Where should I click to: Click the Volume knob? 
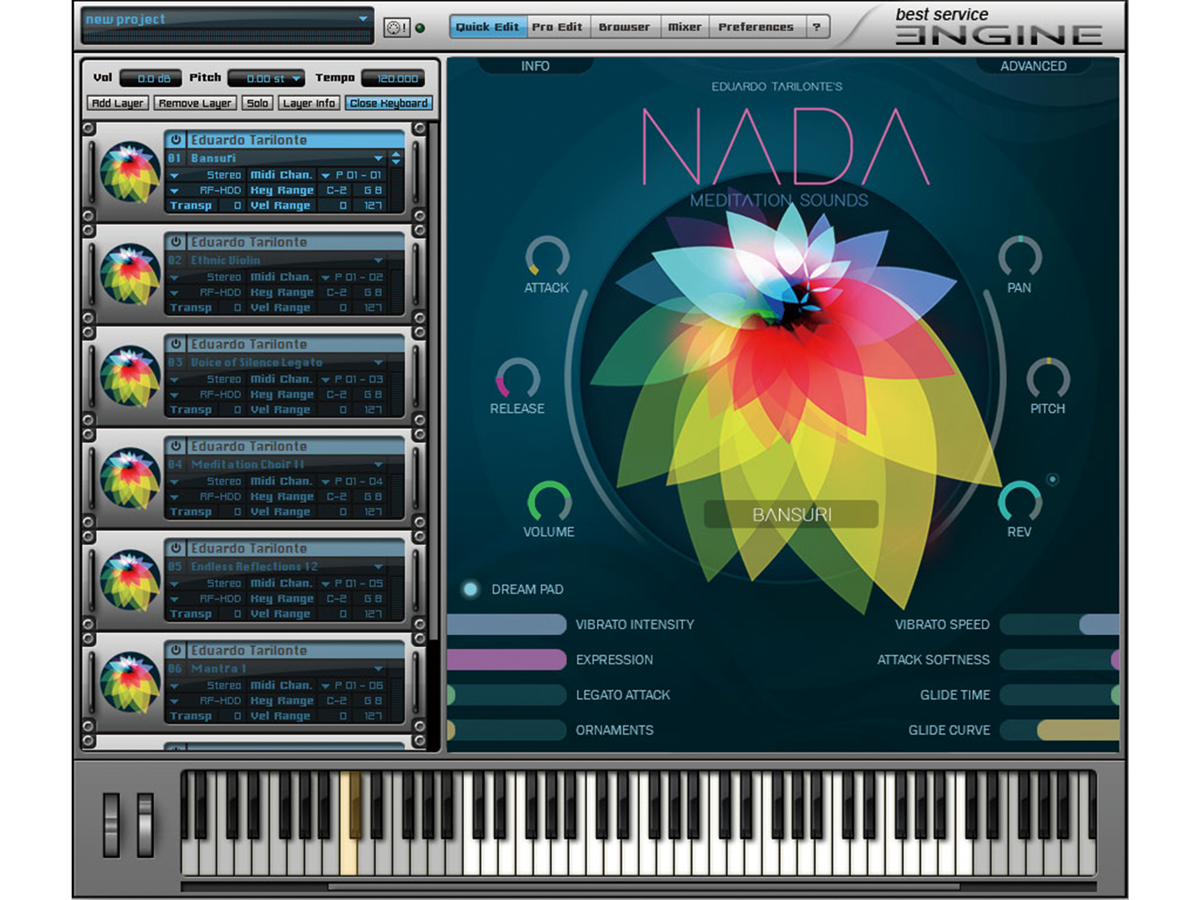(x=549, y=502)
